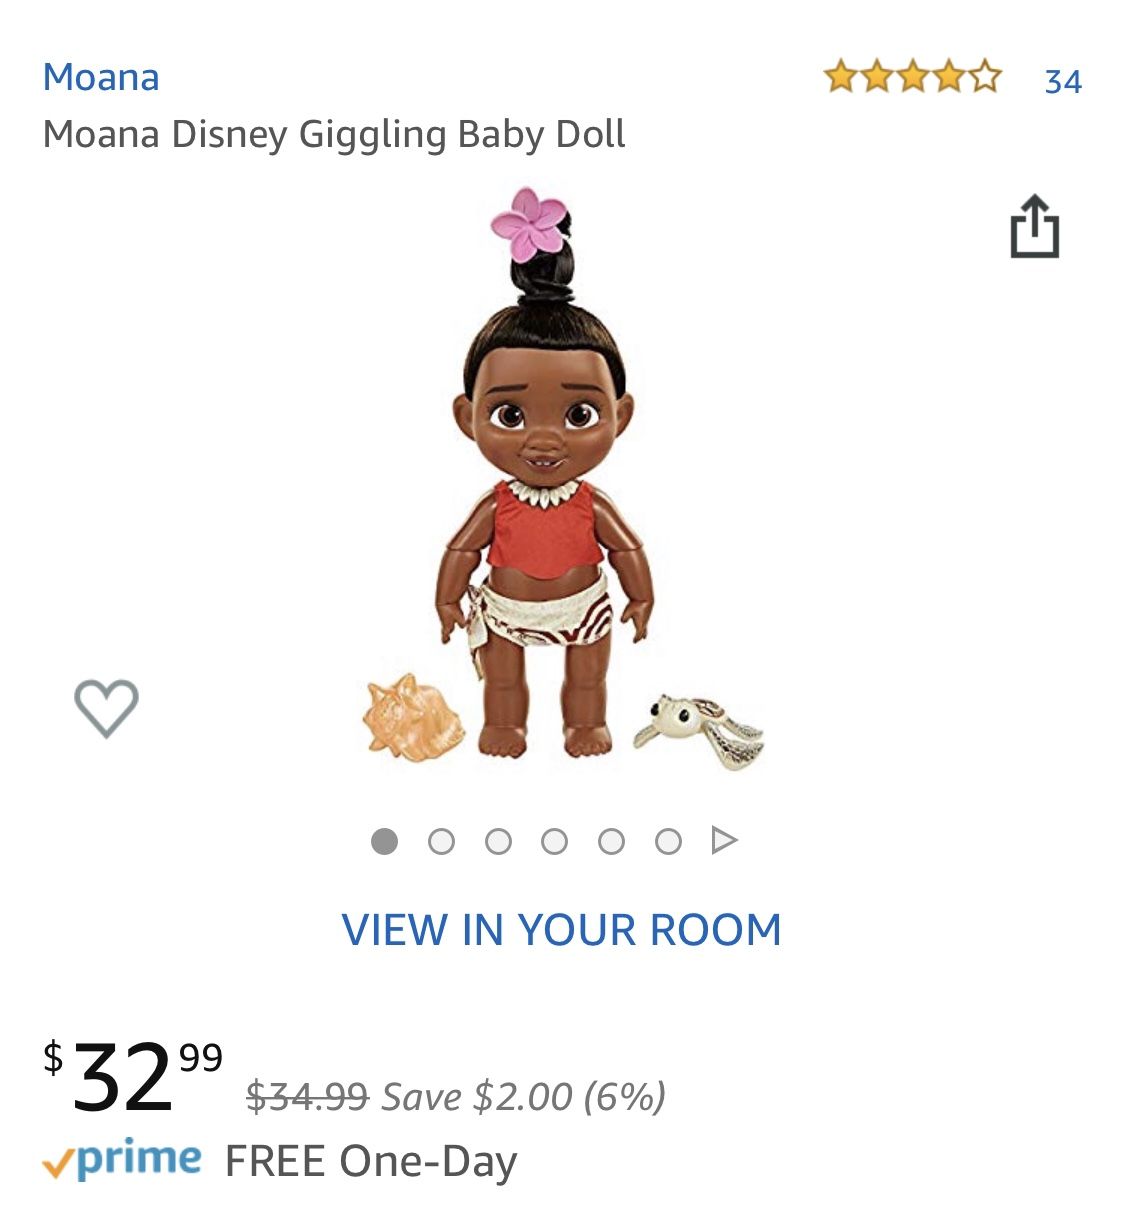Go to the fifth carousel image dot

[x=611, y=842]
